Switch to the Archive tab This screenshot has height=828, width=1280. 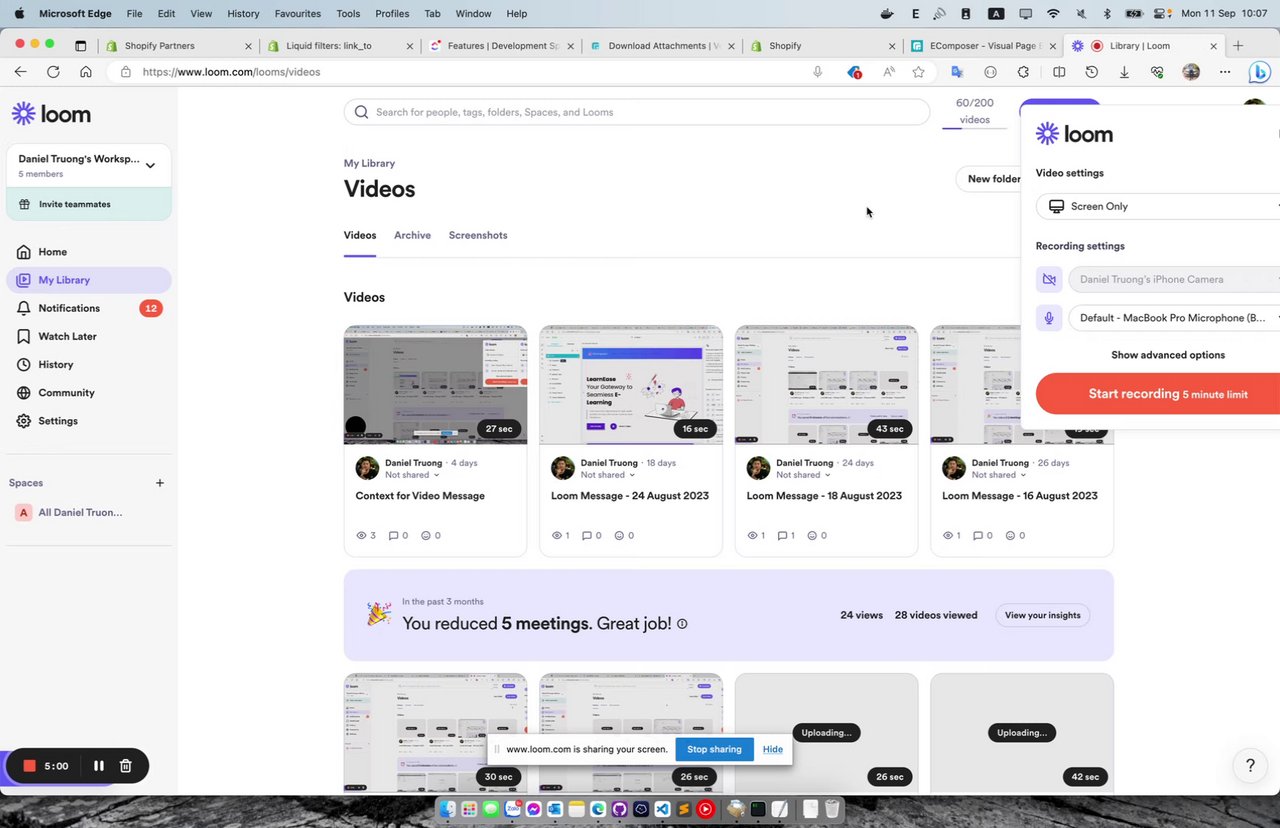pyautogui.click(x=412, y=235)
